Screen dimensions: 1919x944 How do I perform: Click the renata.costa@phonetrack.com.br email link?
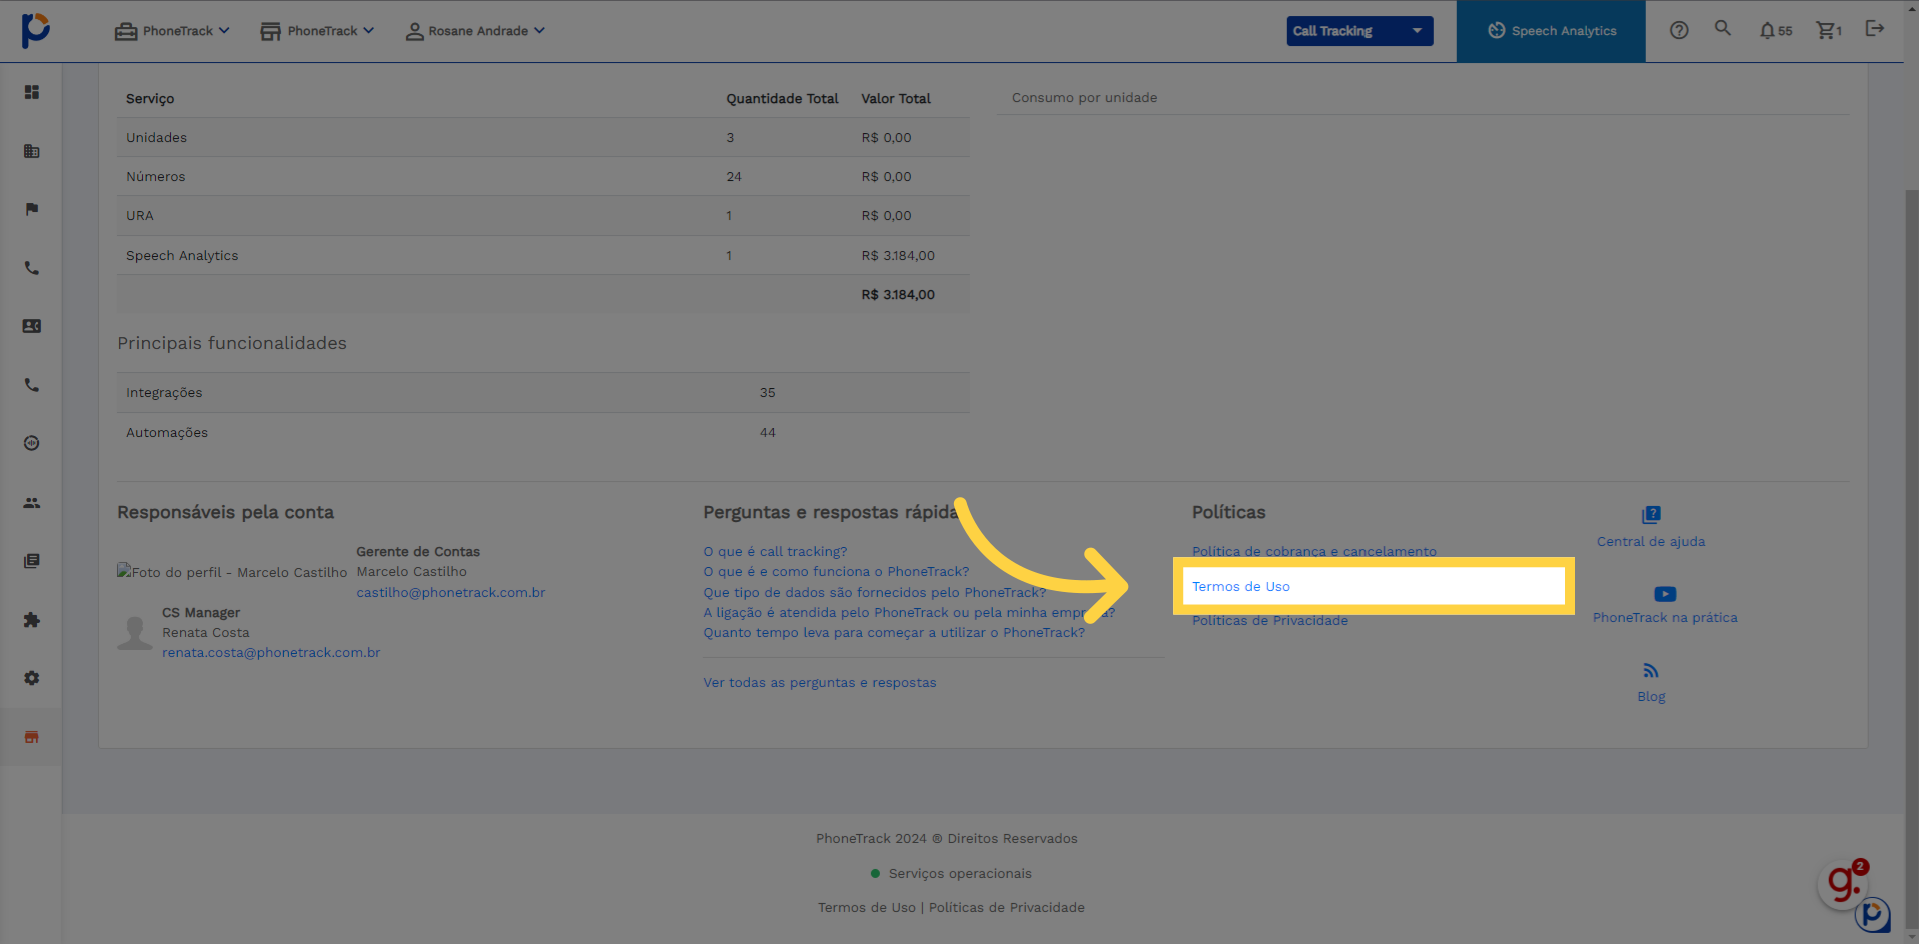click(271, 652)
